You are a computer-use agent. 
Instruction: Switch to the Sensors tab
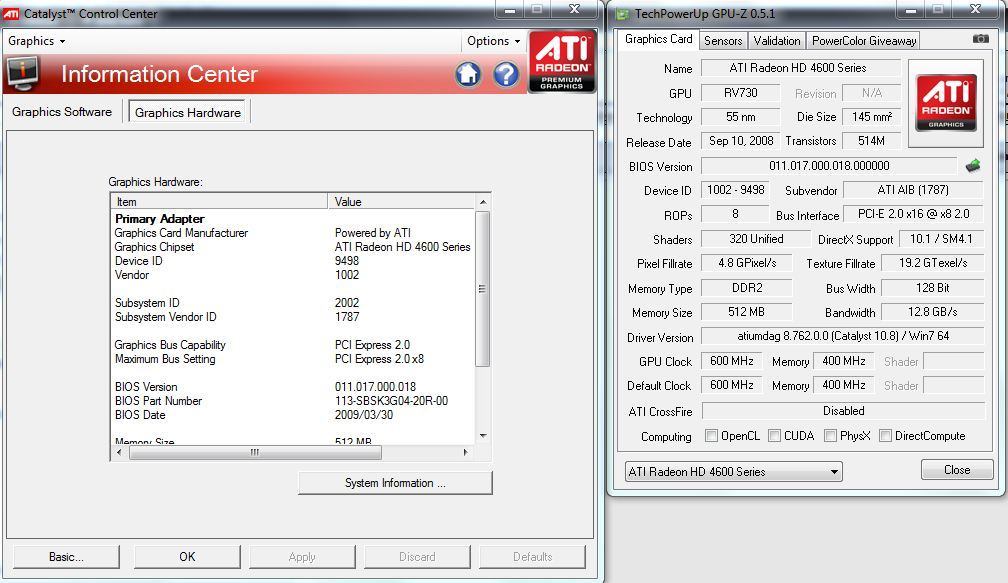(x=723, y=40)
